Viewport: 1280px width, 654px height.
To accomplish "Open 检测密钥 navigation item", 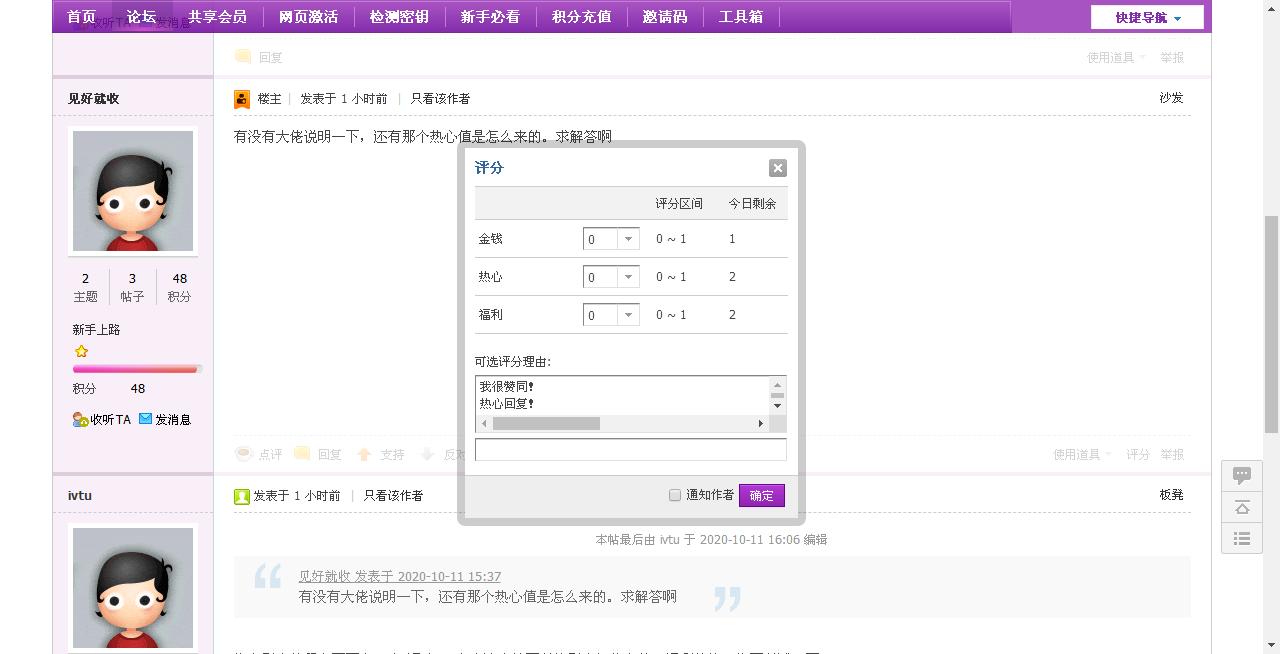I will click(x=399, y=17).
